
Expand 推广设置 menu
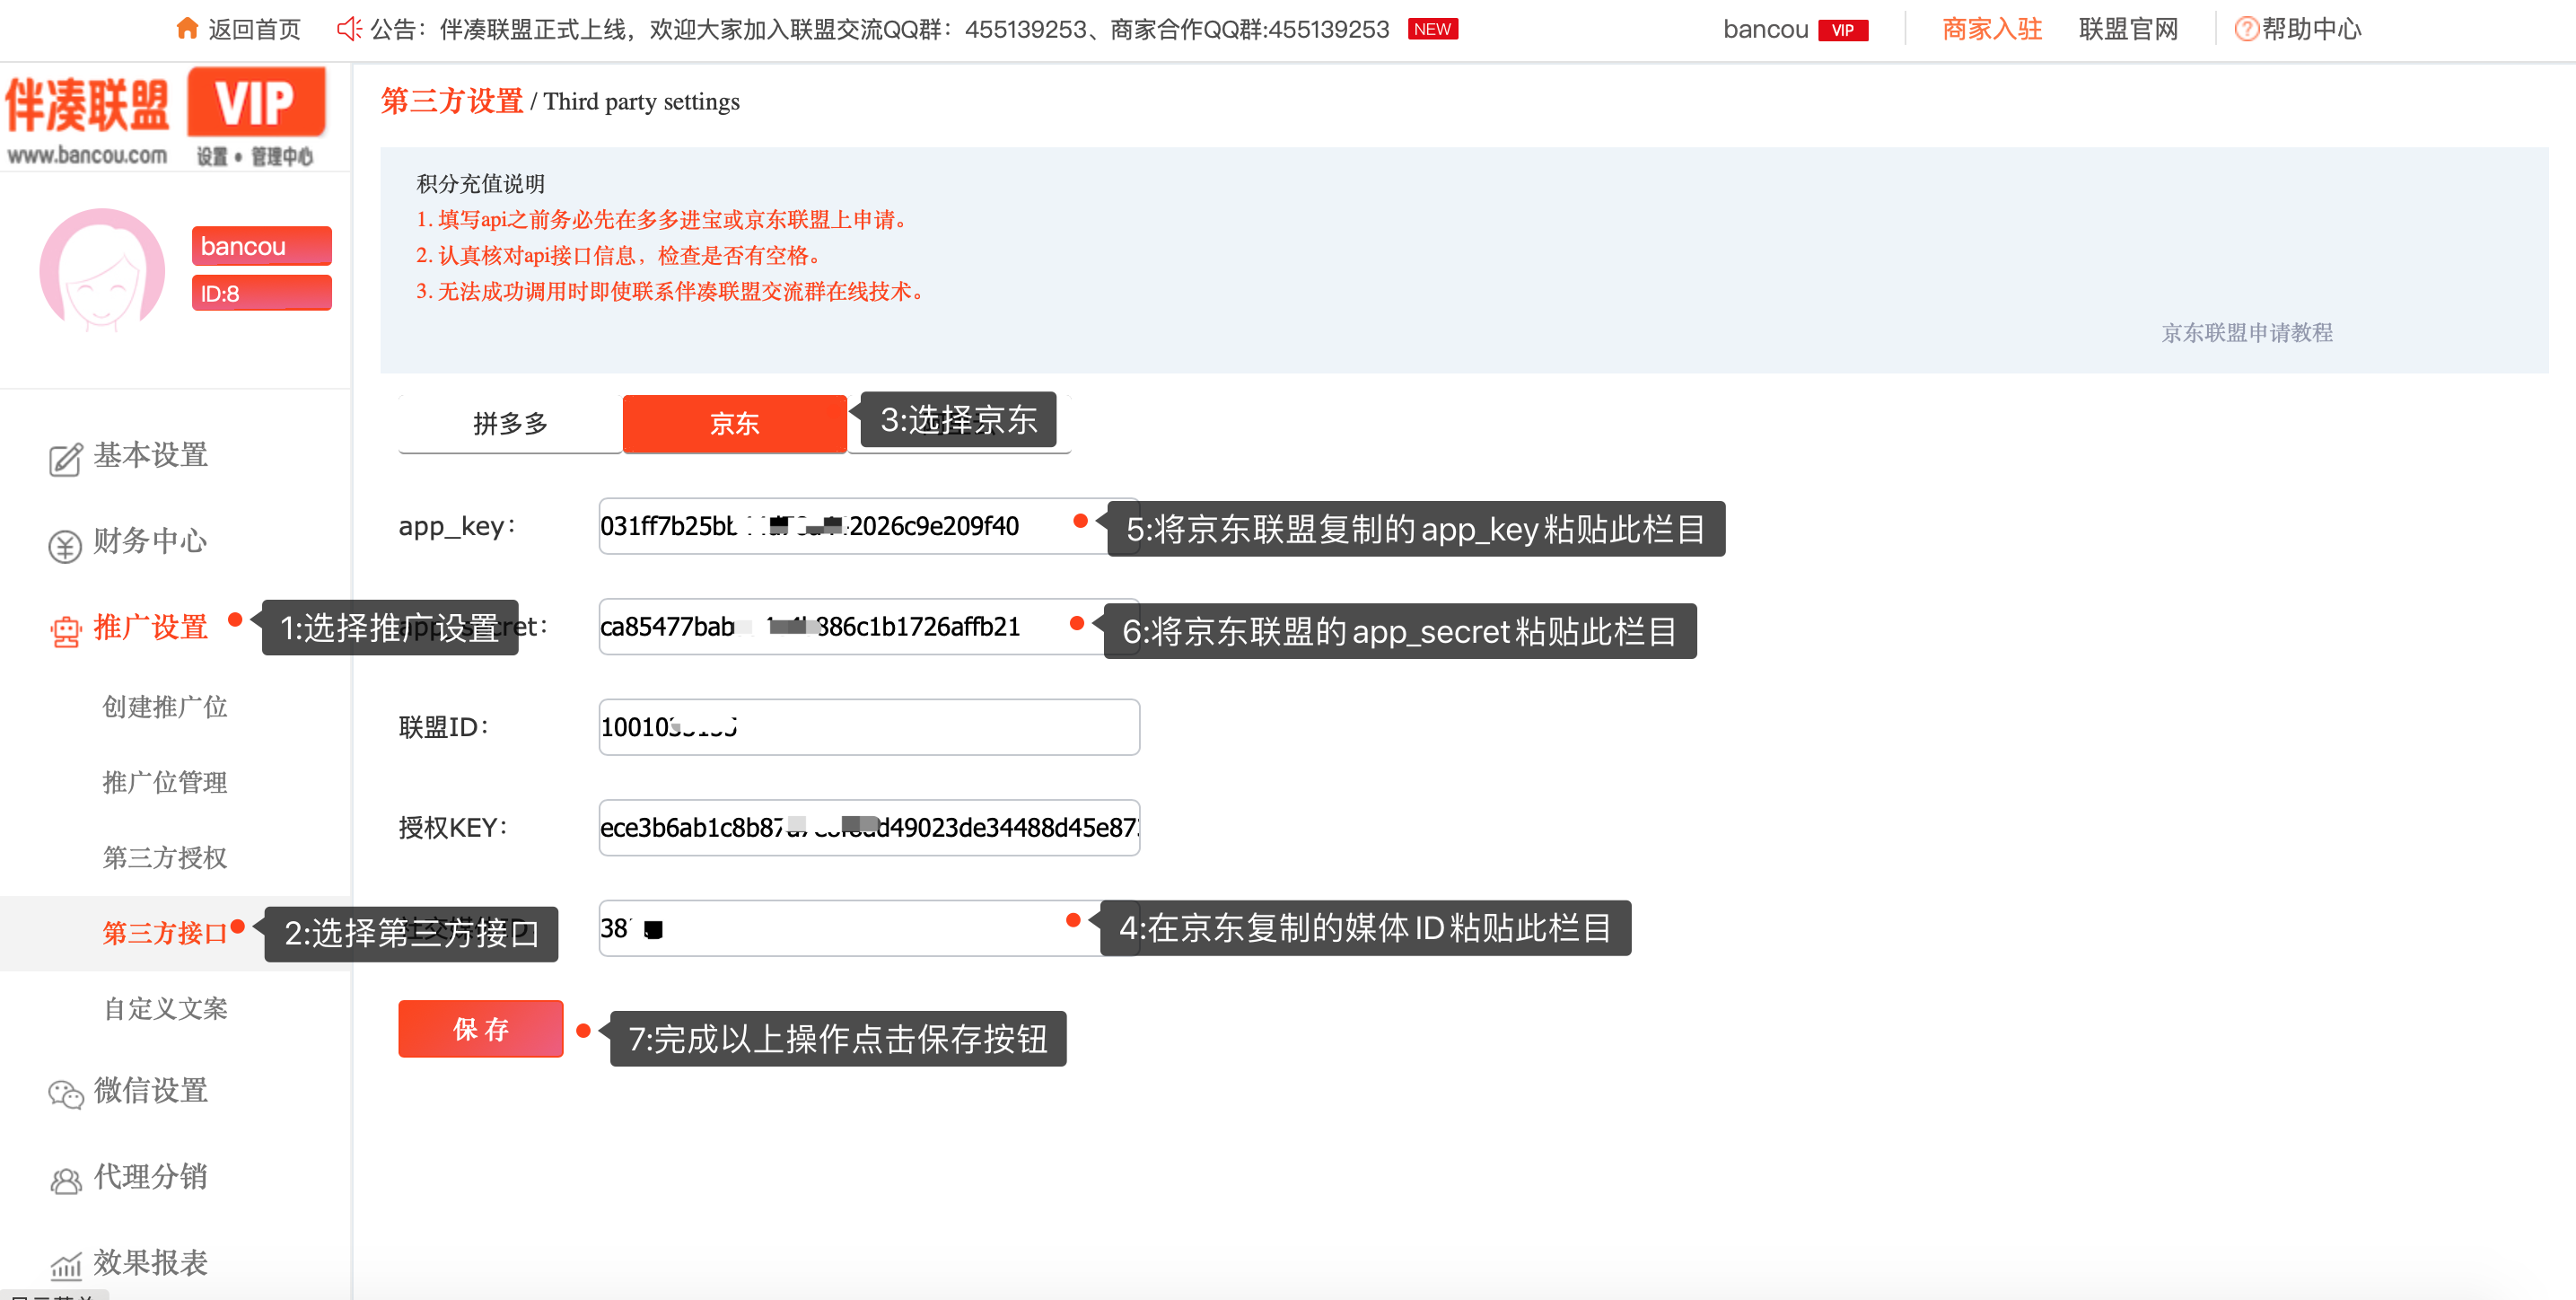pos(150,628)
